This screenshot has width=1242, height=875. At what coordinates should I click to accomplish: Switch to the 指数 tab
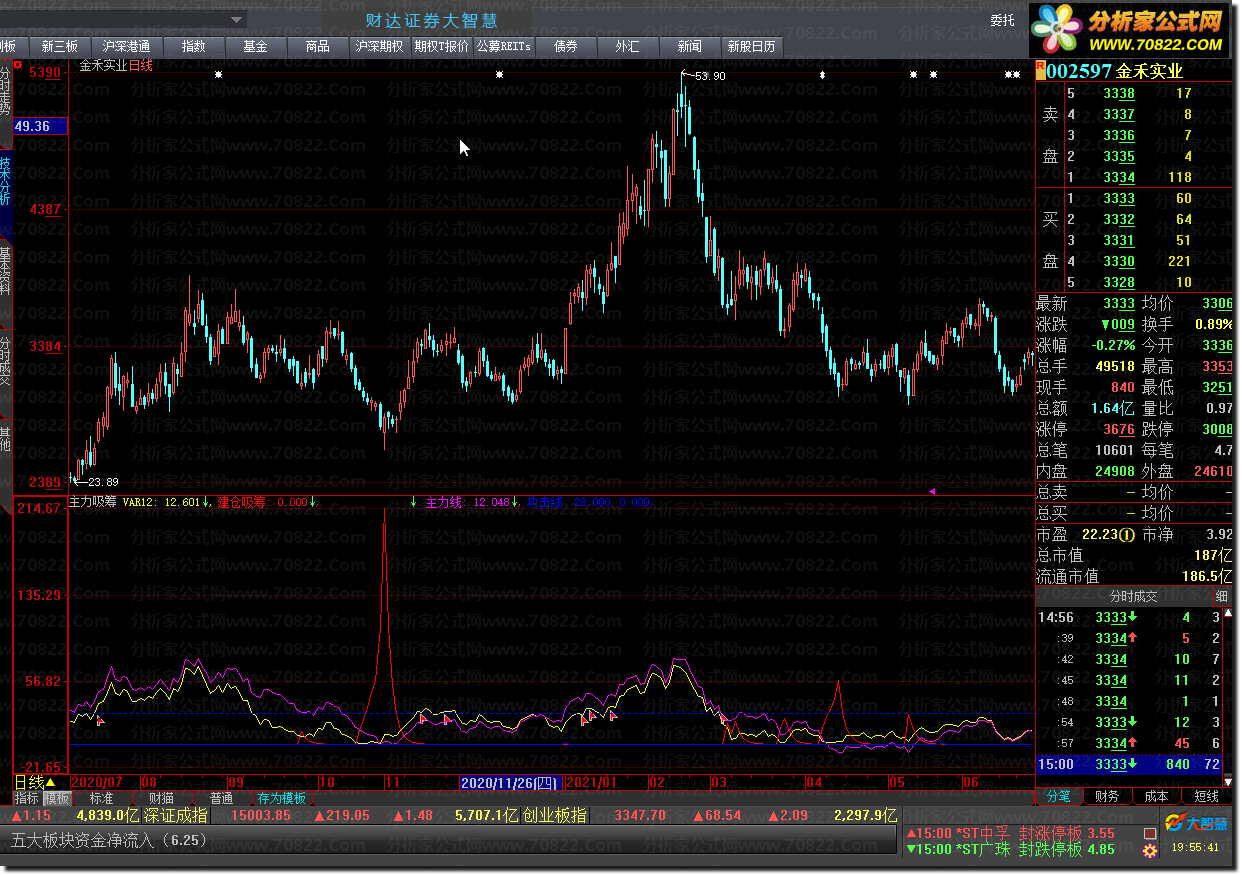click(193, 46)
